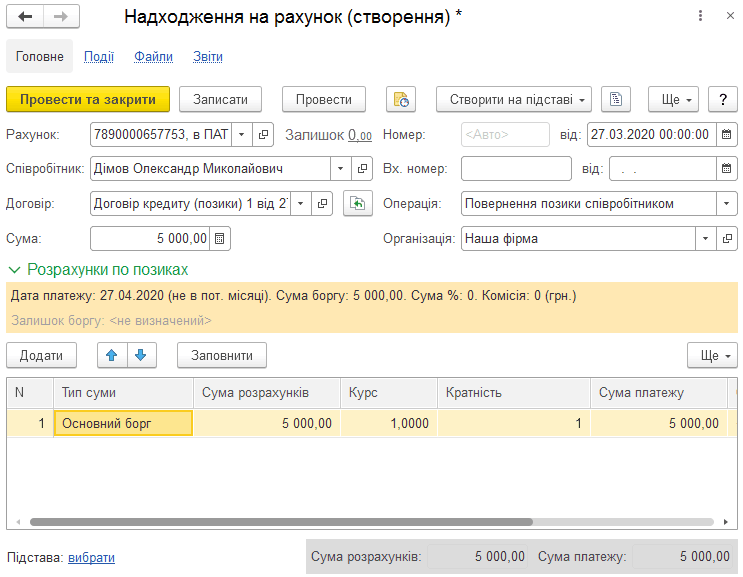Open the calculator in the Сума field

pyautogui.click(x=219, y=238)
